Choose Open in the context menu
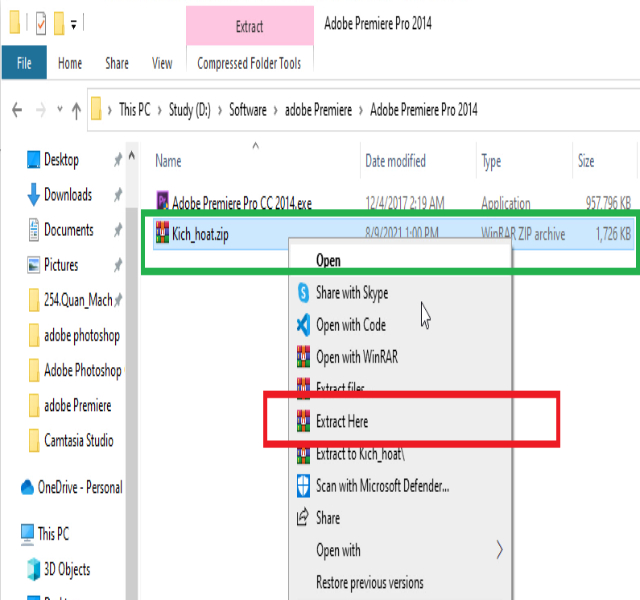The height and width of the screenshot is (600, 640). coord(328,260)
